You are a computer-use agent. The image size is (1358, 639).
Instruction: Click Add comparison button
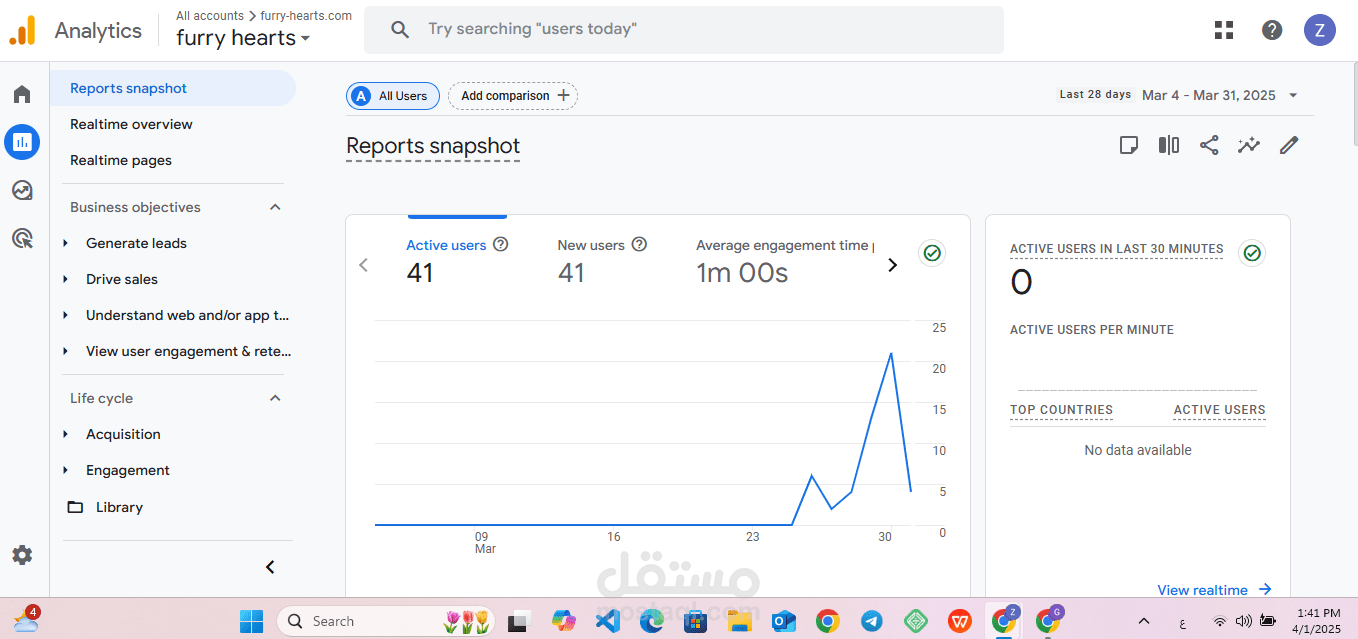tap(513, 96)
